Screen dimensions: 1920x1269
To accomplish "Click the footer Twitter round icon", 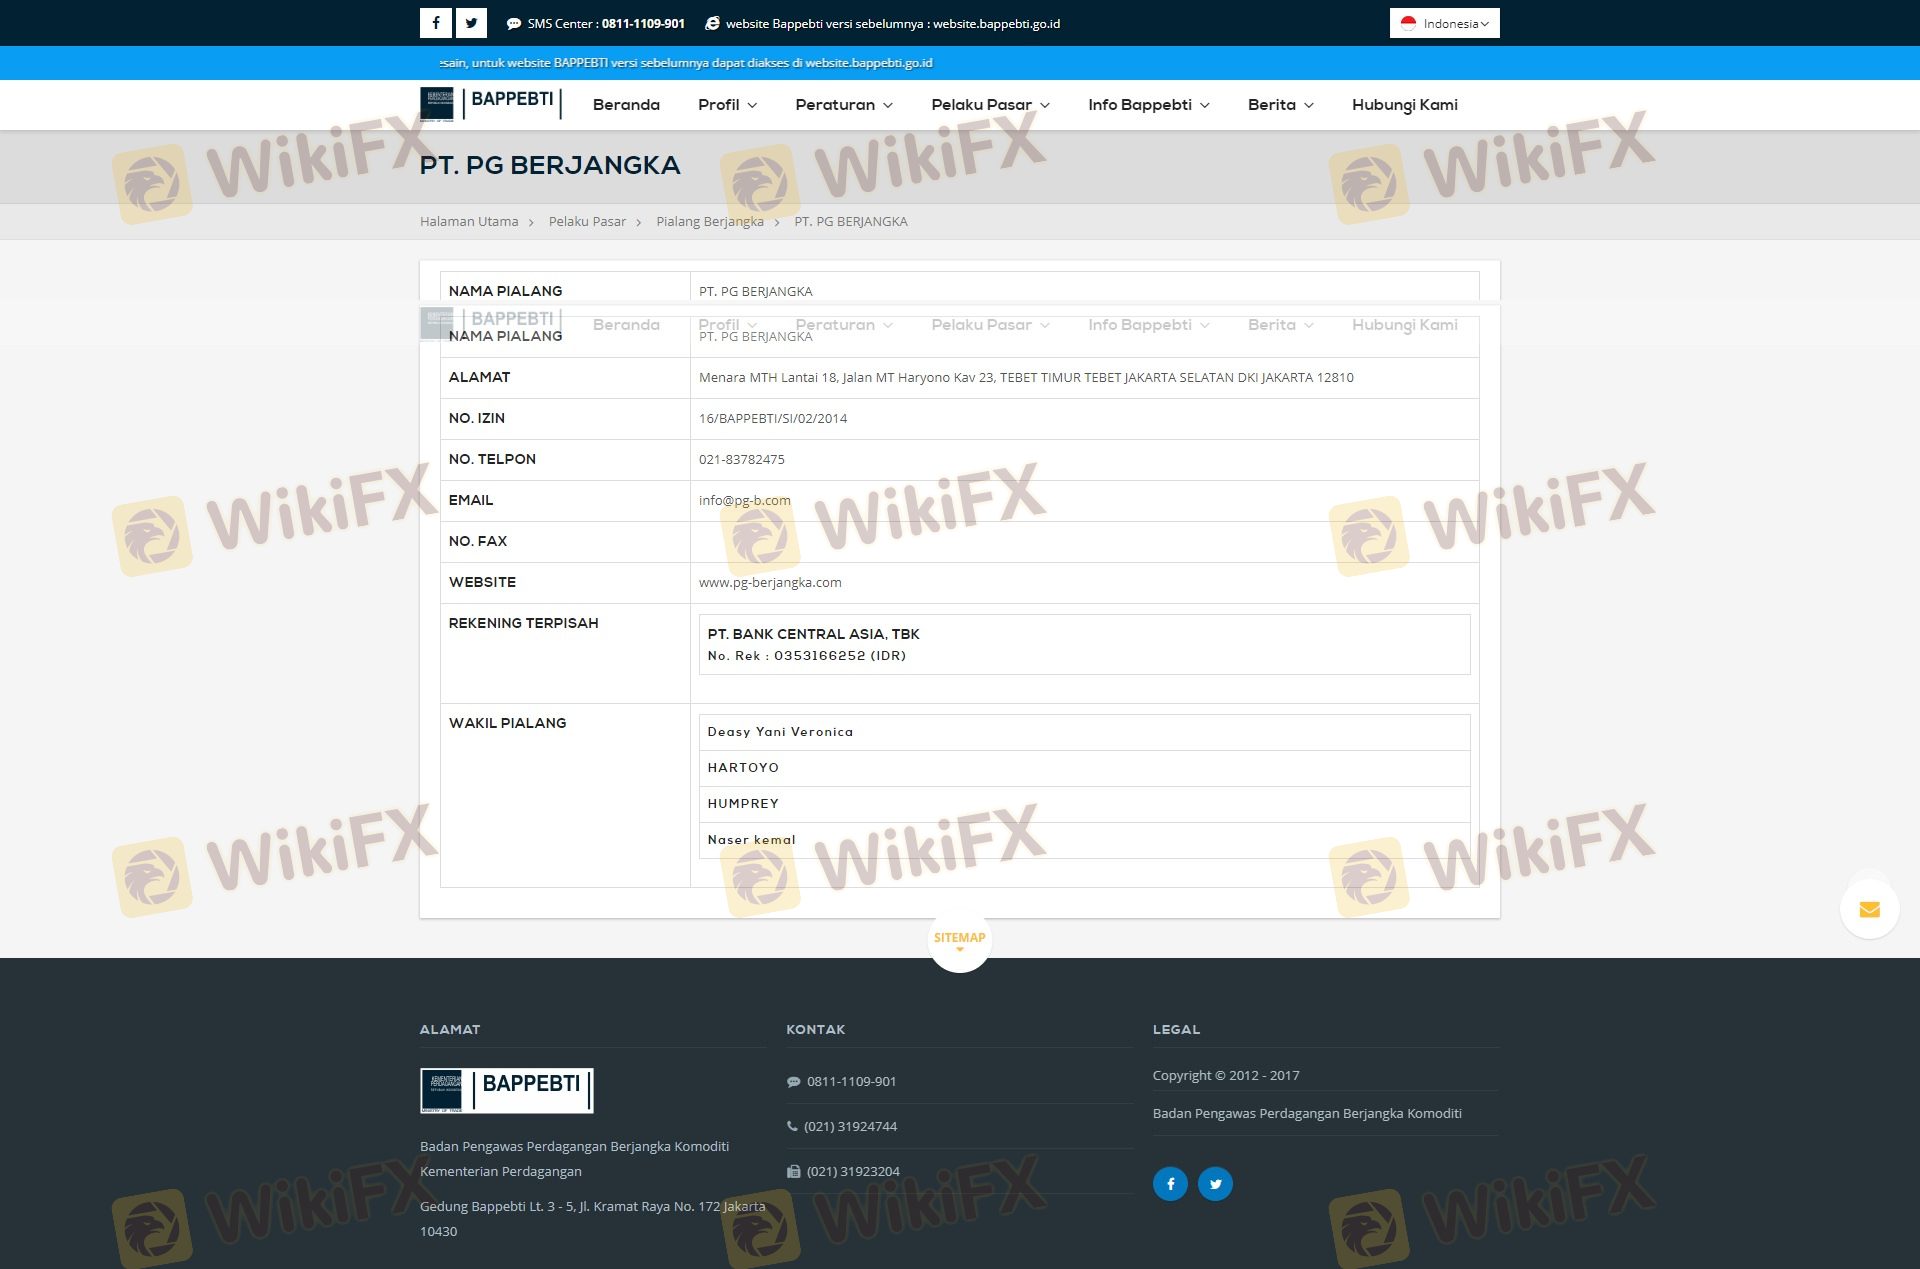I will 1215,1184.
